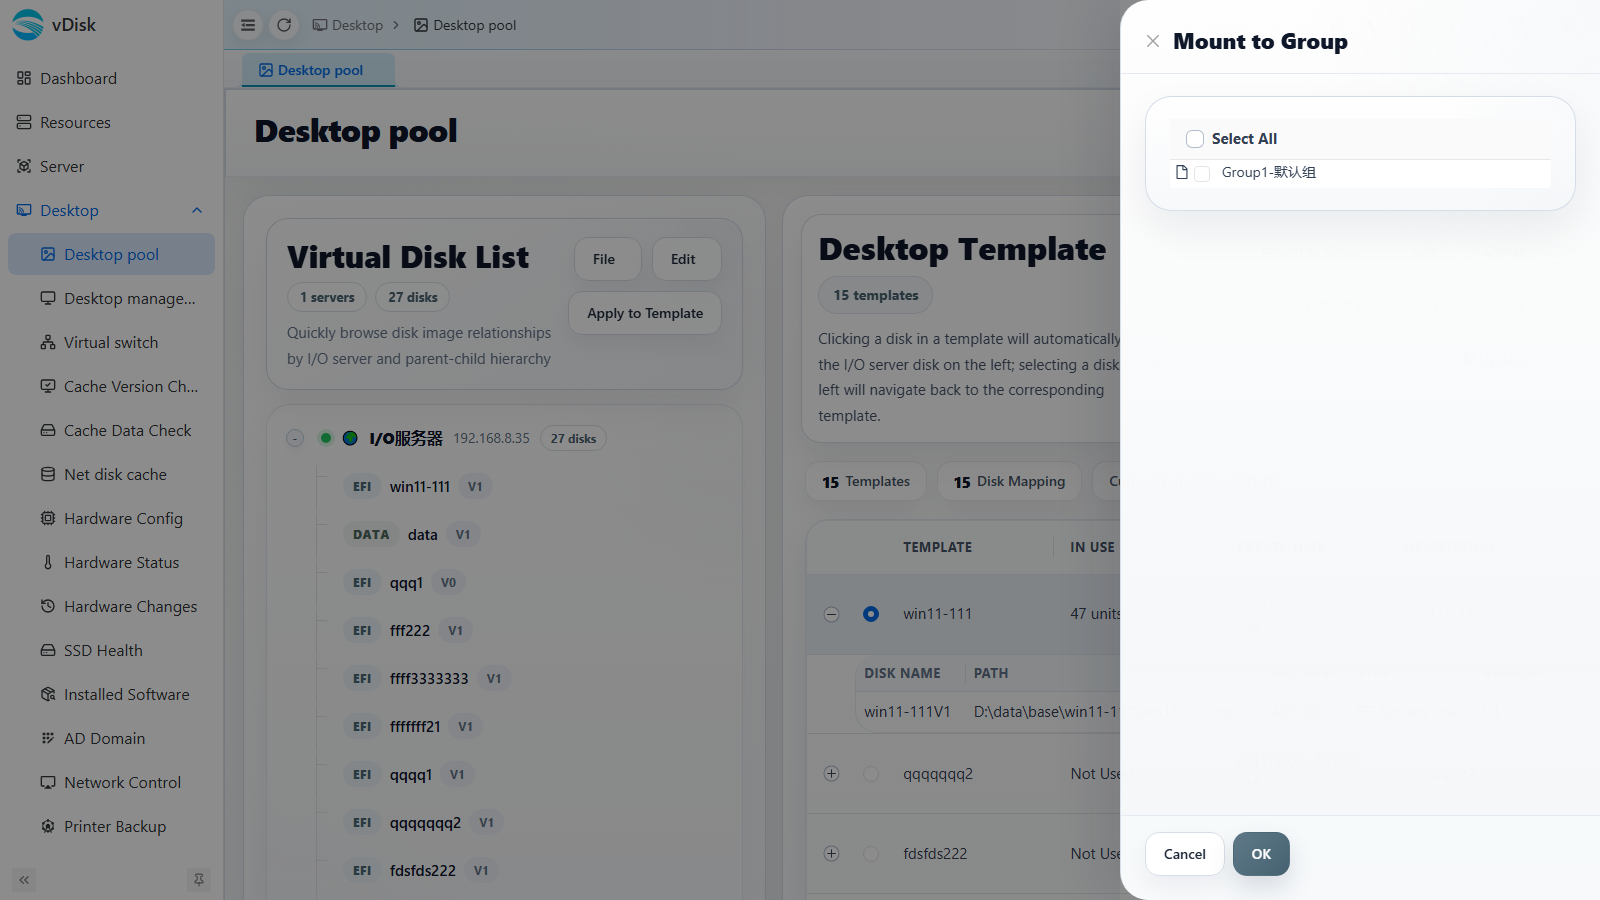This screenshot has height=900, width=1600.
Task: Check the Group1-默认组 checkbox
Action: (1202, 173)
